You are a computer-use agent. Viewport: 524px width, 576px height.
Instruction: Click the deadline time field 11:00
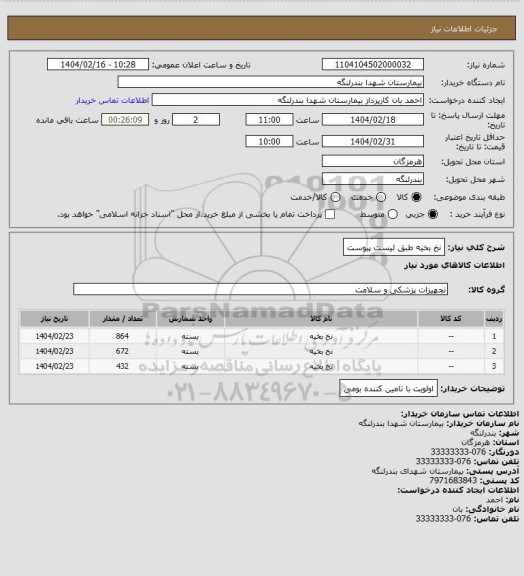pyautogui.click(x=269, y=120)
